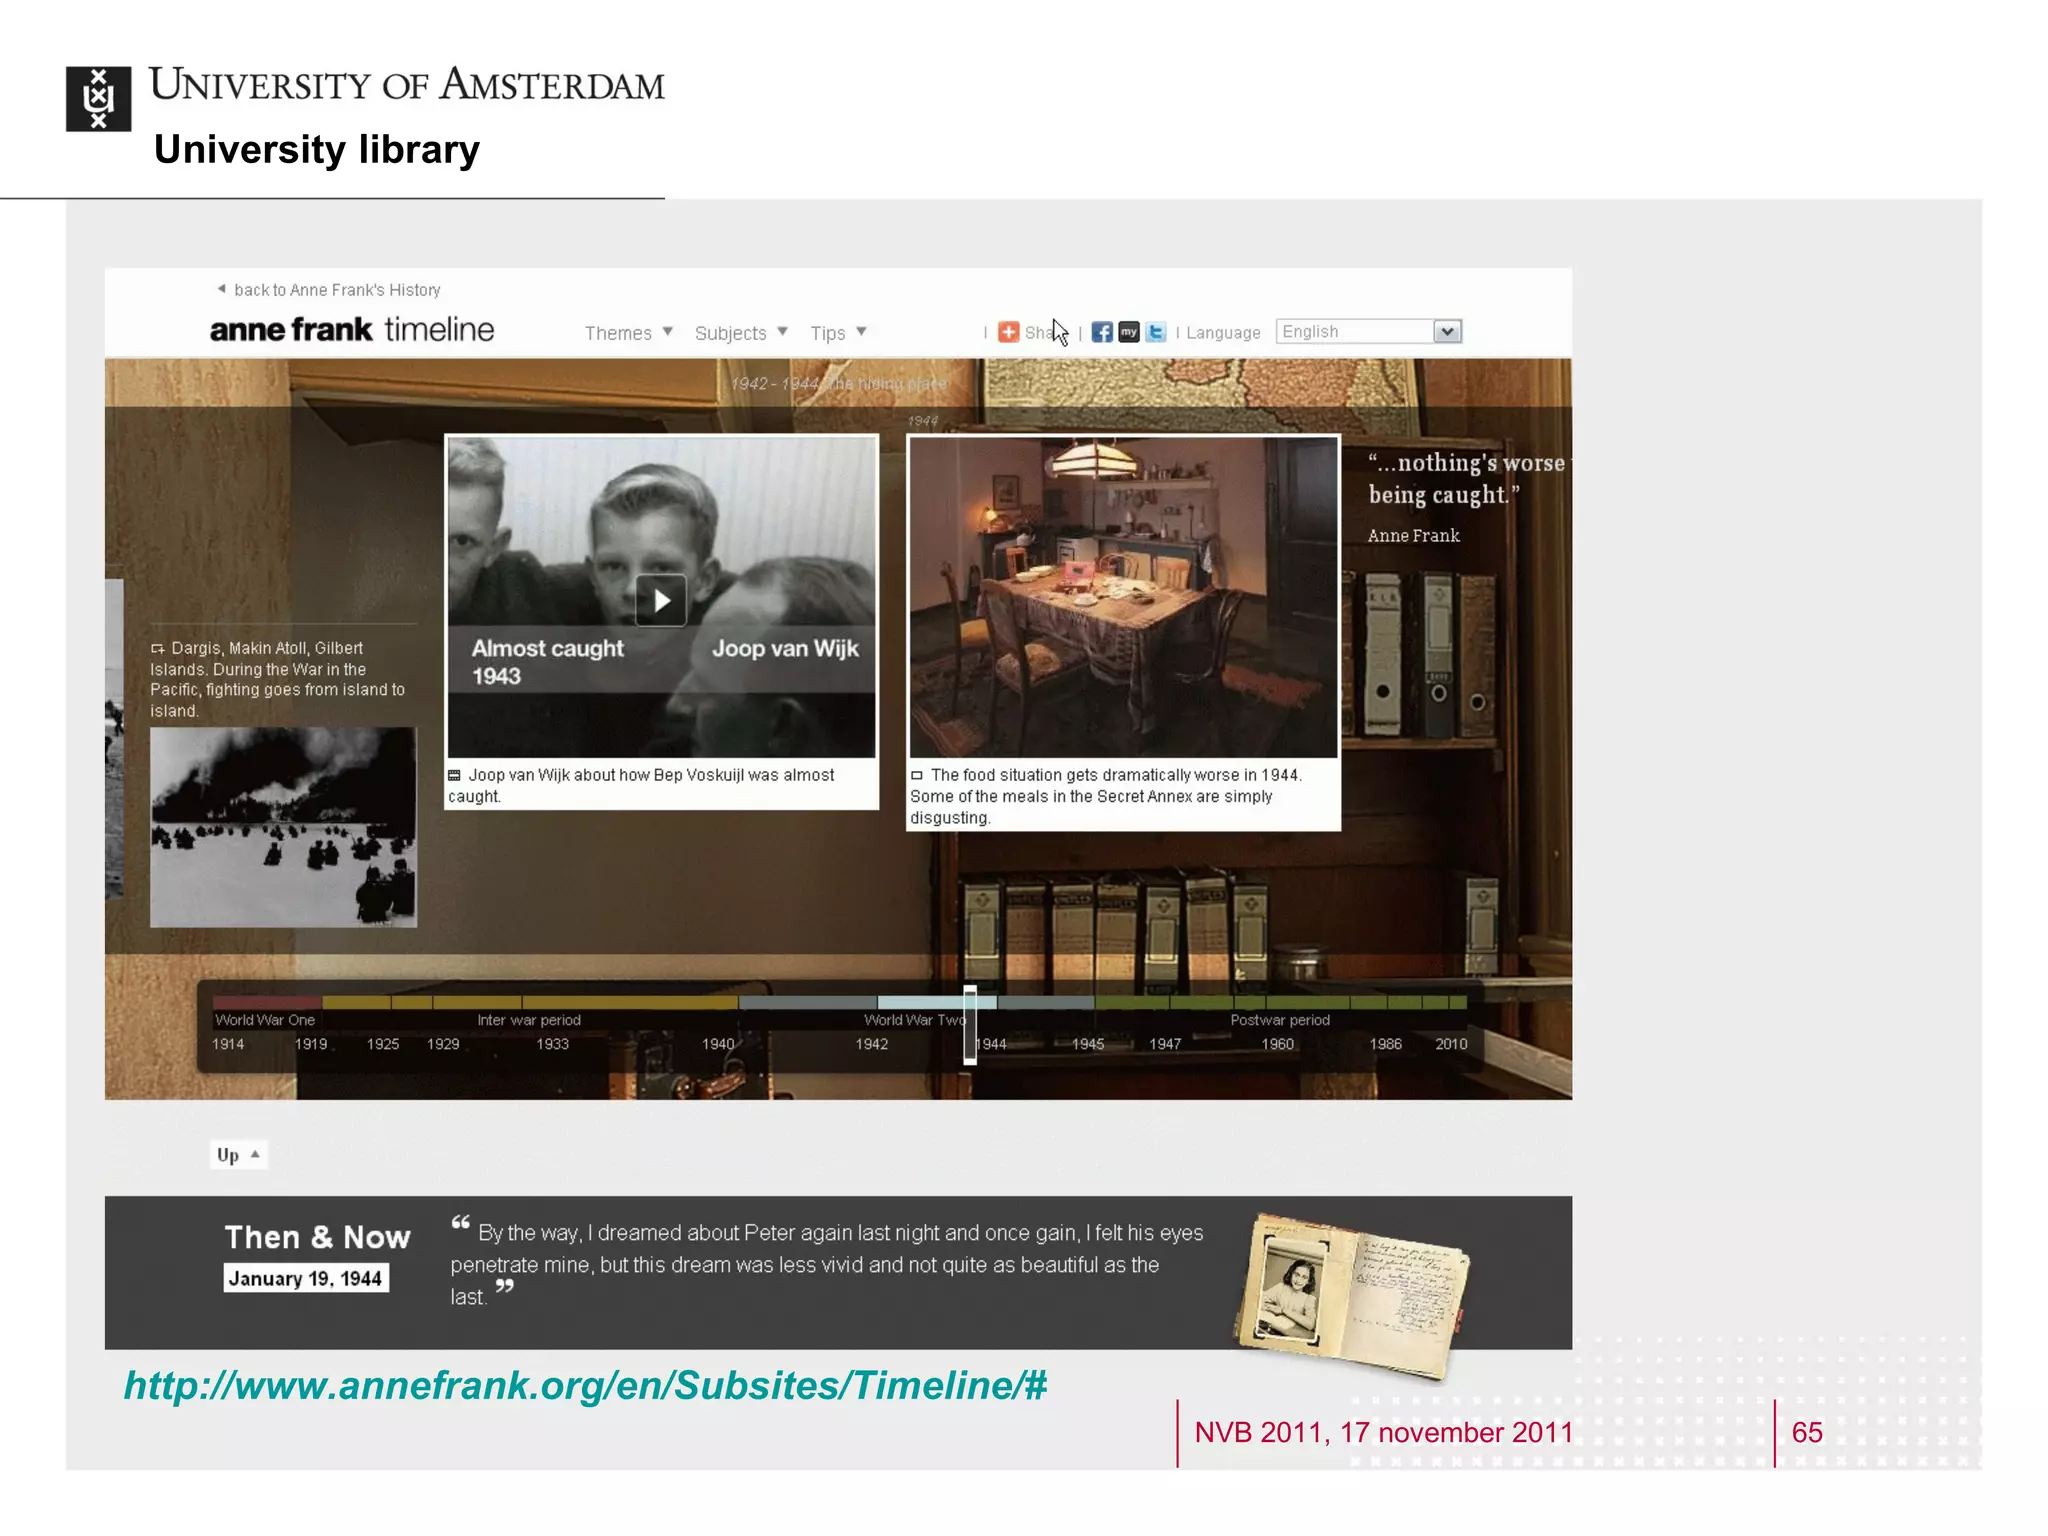This screenshot has height=1536, width=2048.
Task: Jump to 1960 on the timeline
Action: 1277,1044
